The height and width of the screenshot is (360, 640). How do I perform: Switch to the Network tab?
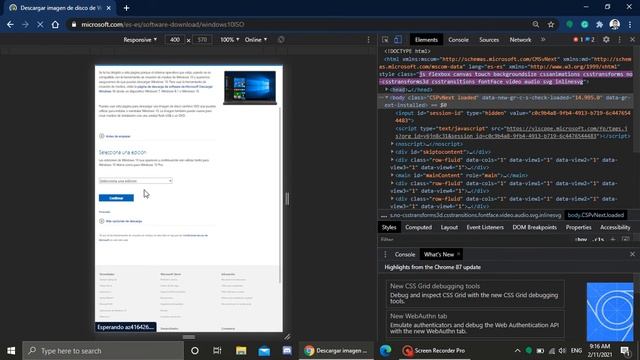point(520,40)
